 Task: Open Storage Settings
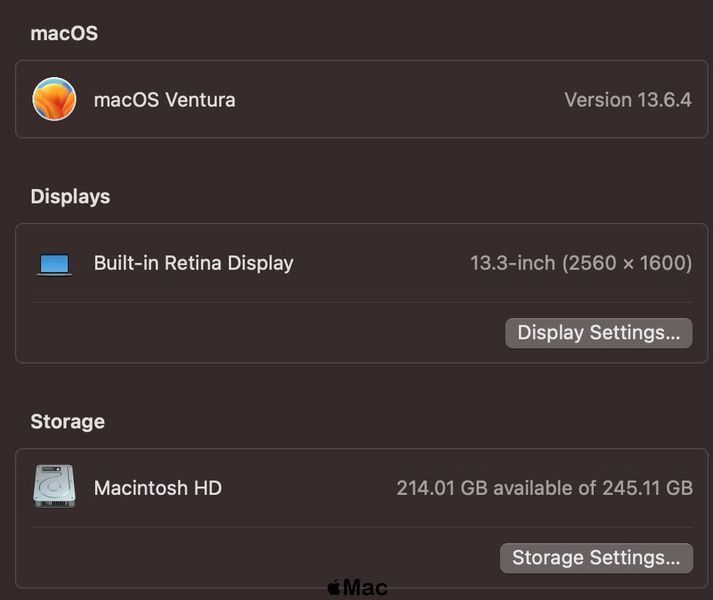[x=597, y=558]
